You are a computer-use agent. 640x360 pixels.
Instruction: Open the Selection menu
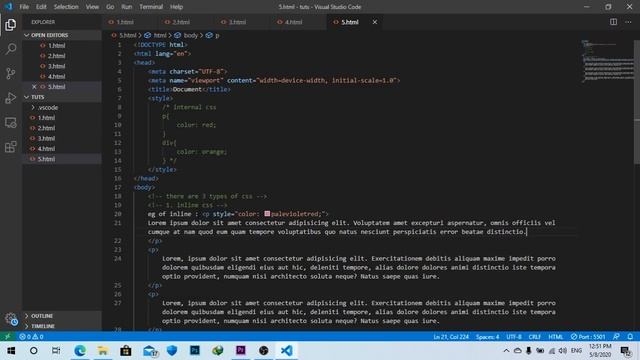click(66, 7)
